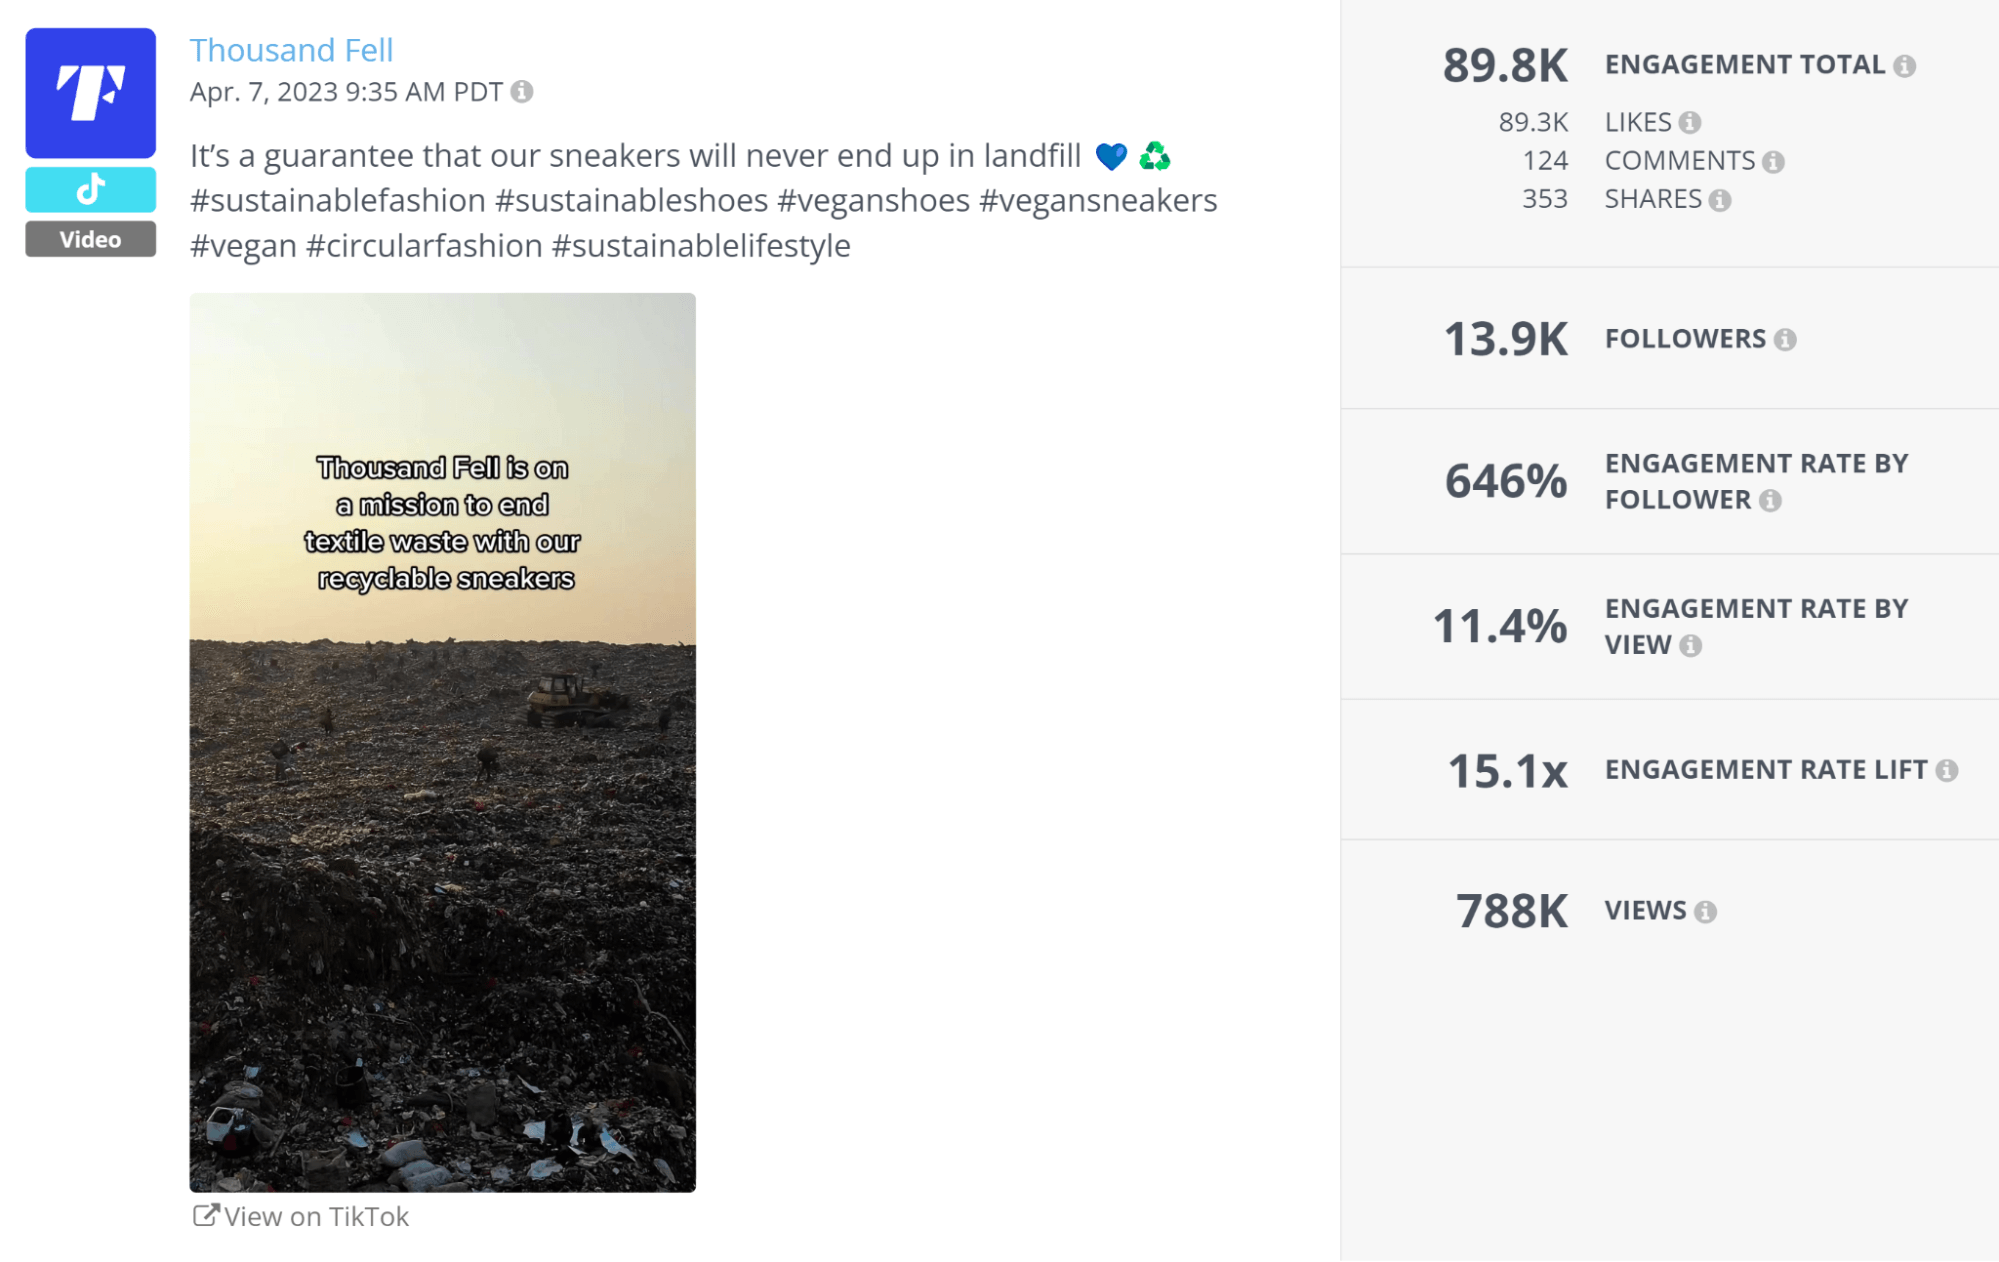Click the Comments info icon
The image size is (1999, 1262).
coord(1773,160)
